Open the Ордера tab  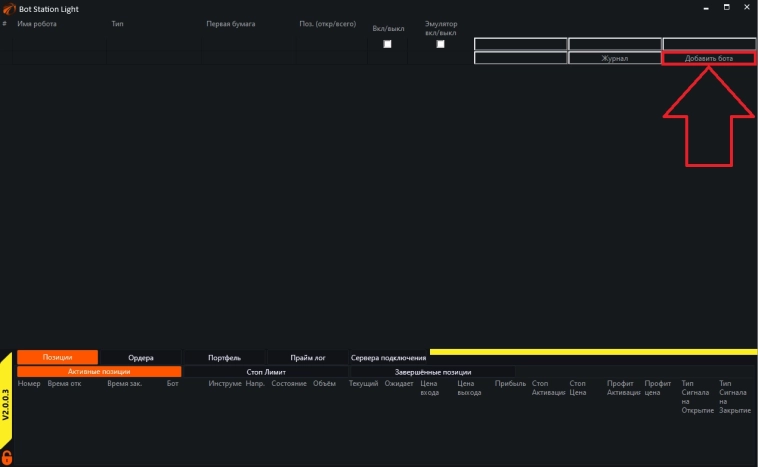pos(141,357)
